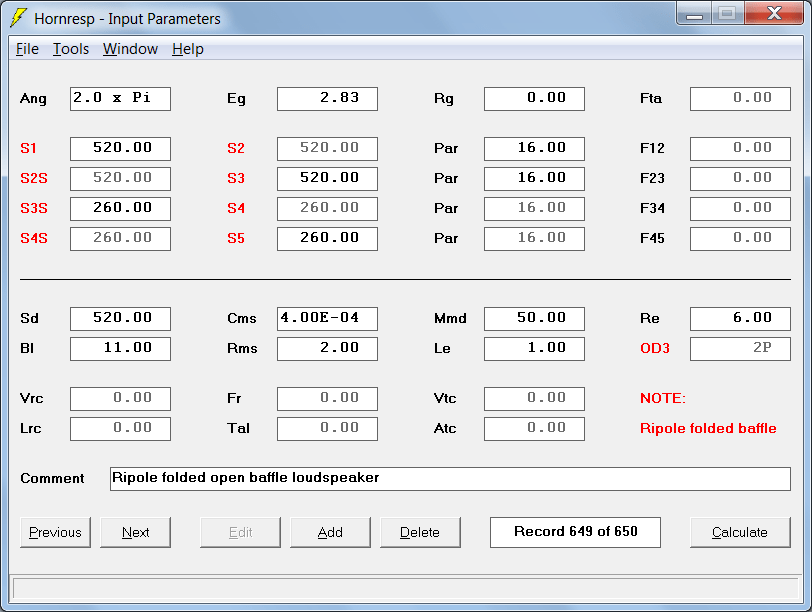Select the Bl field with 11.00
812x612 pixels.
(x=120, y=348)
